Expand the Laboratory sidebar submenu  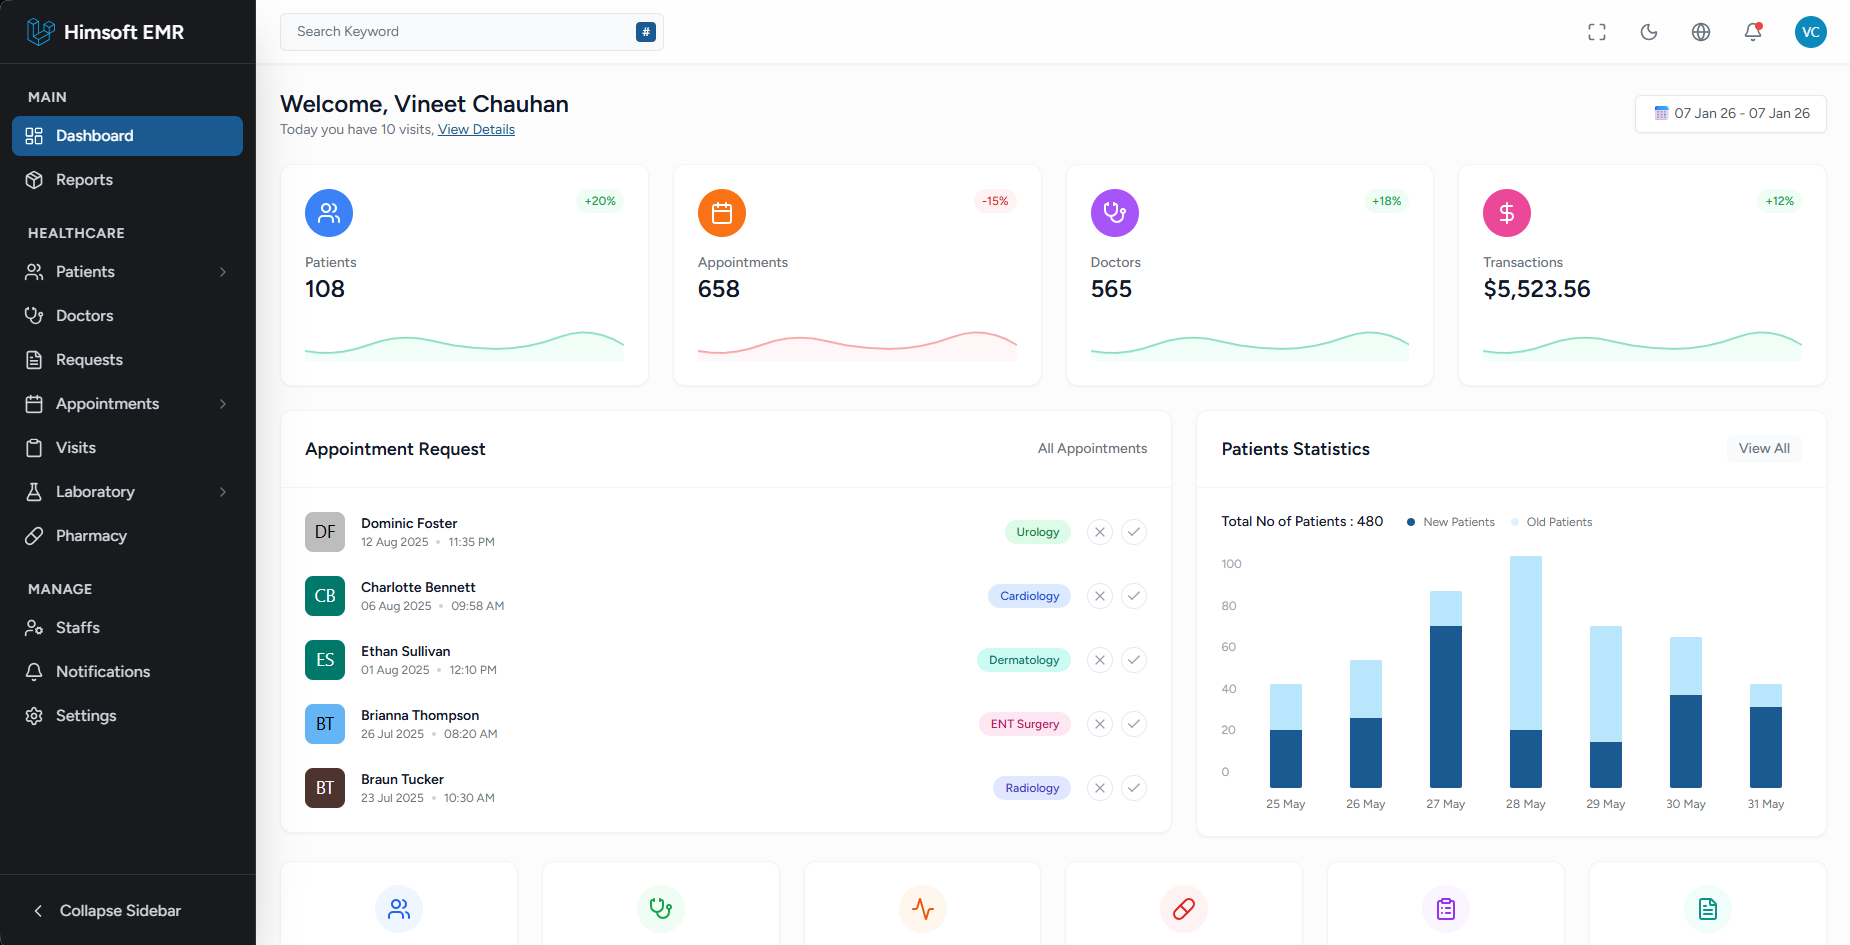pos(223,492)
